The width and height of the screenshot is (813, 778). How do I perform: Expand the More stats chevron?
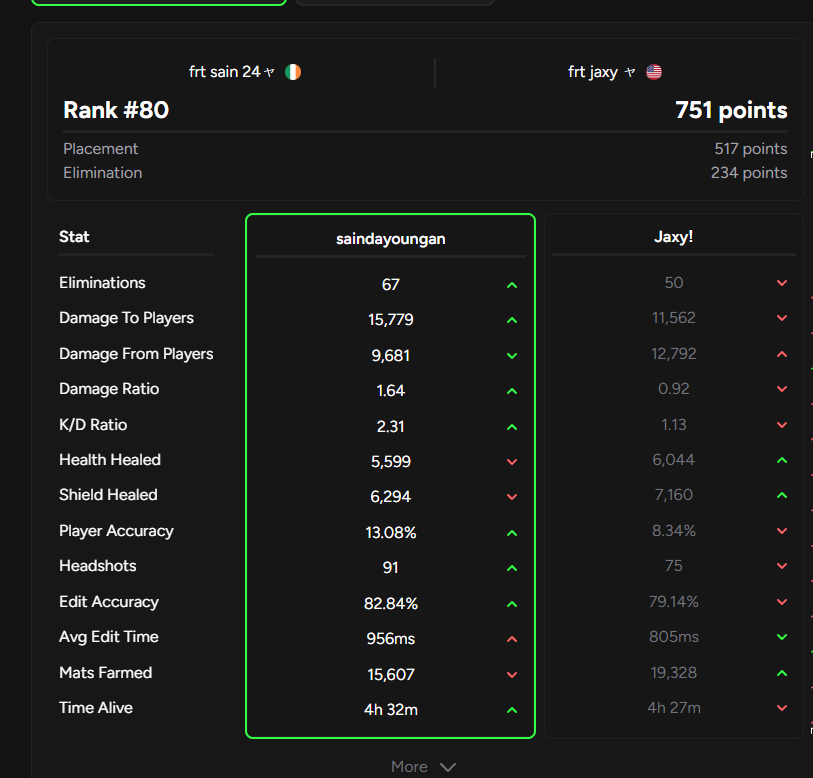(x=447, y=767)
